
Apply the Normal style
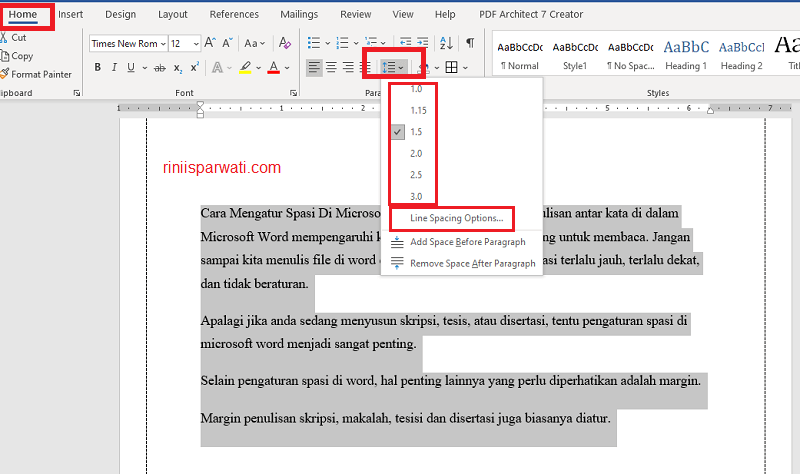tap(520, 55)
